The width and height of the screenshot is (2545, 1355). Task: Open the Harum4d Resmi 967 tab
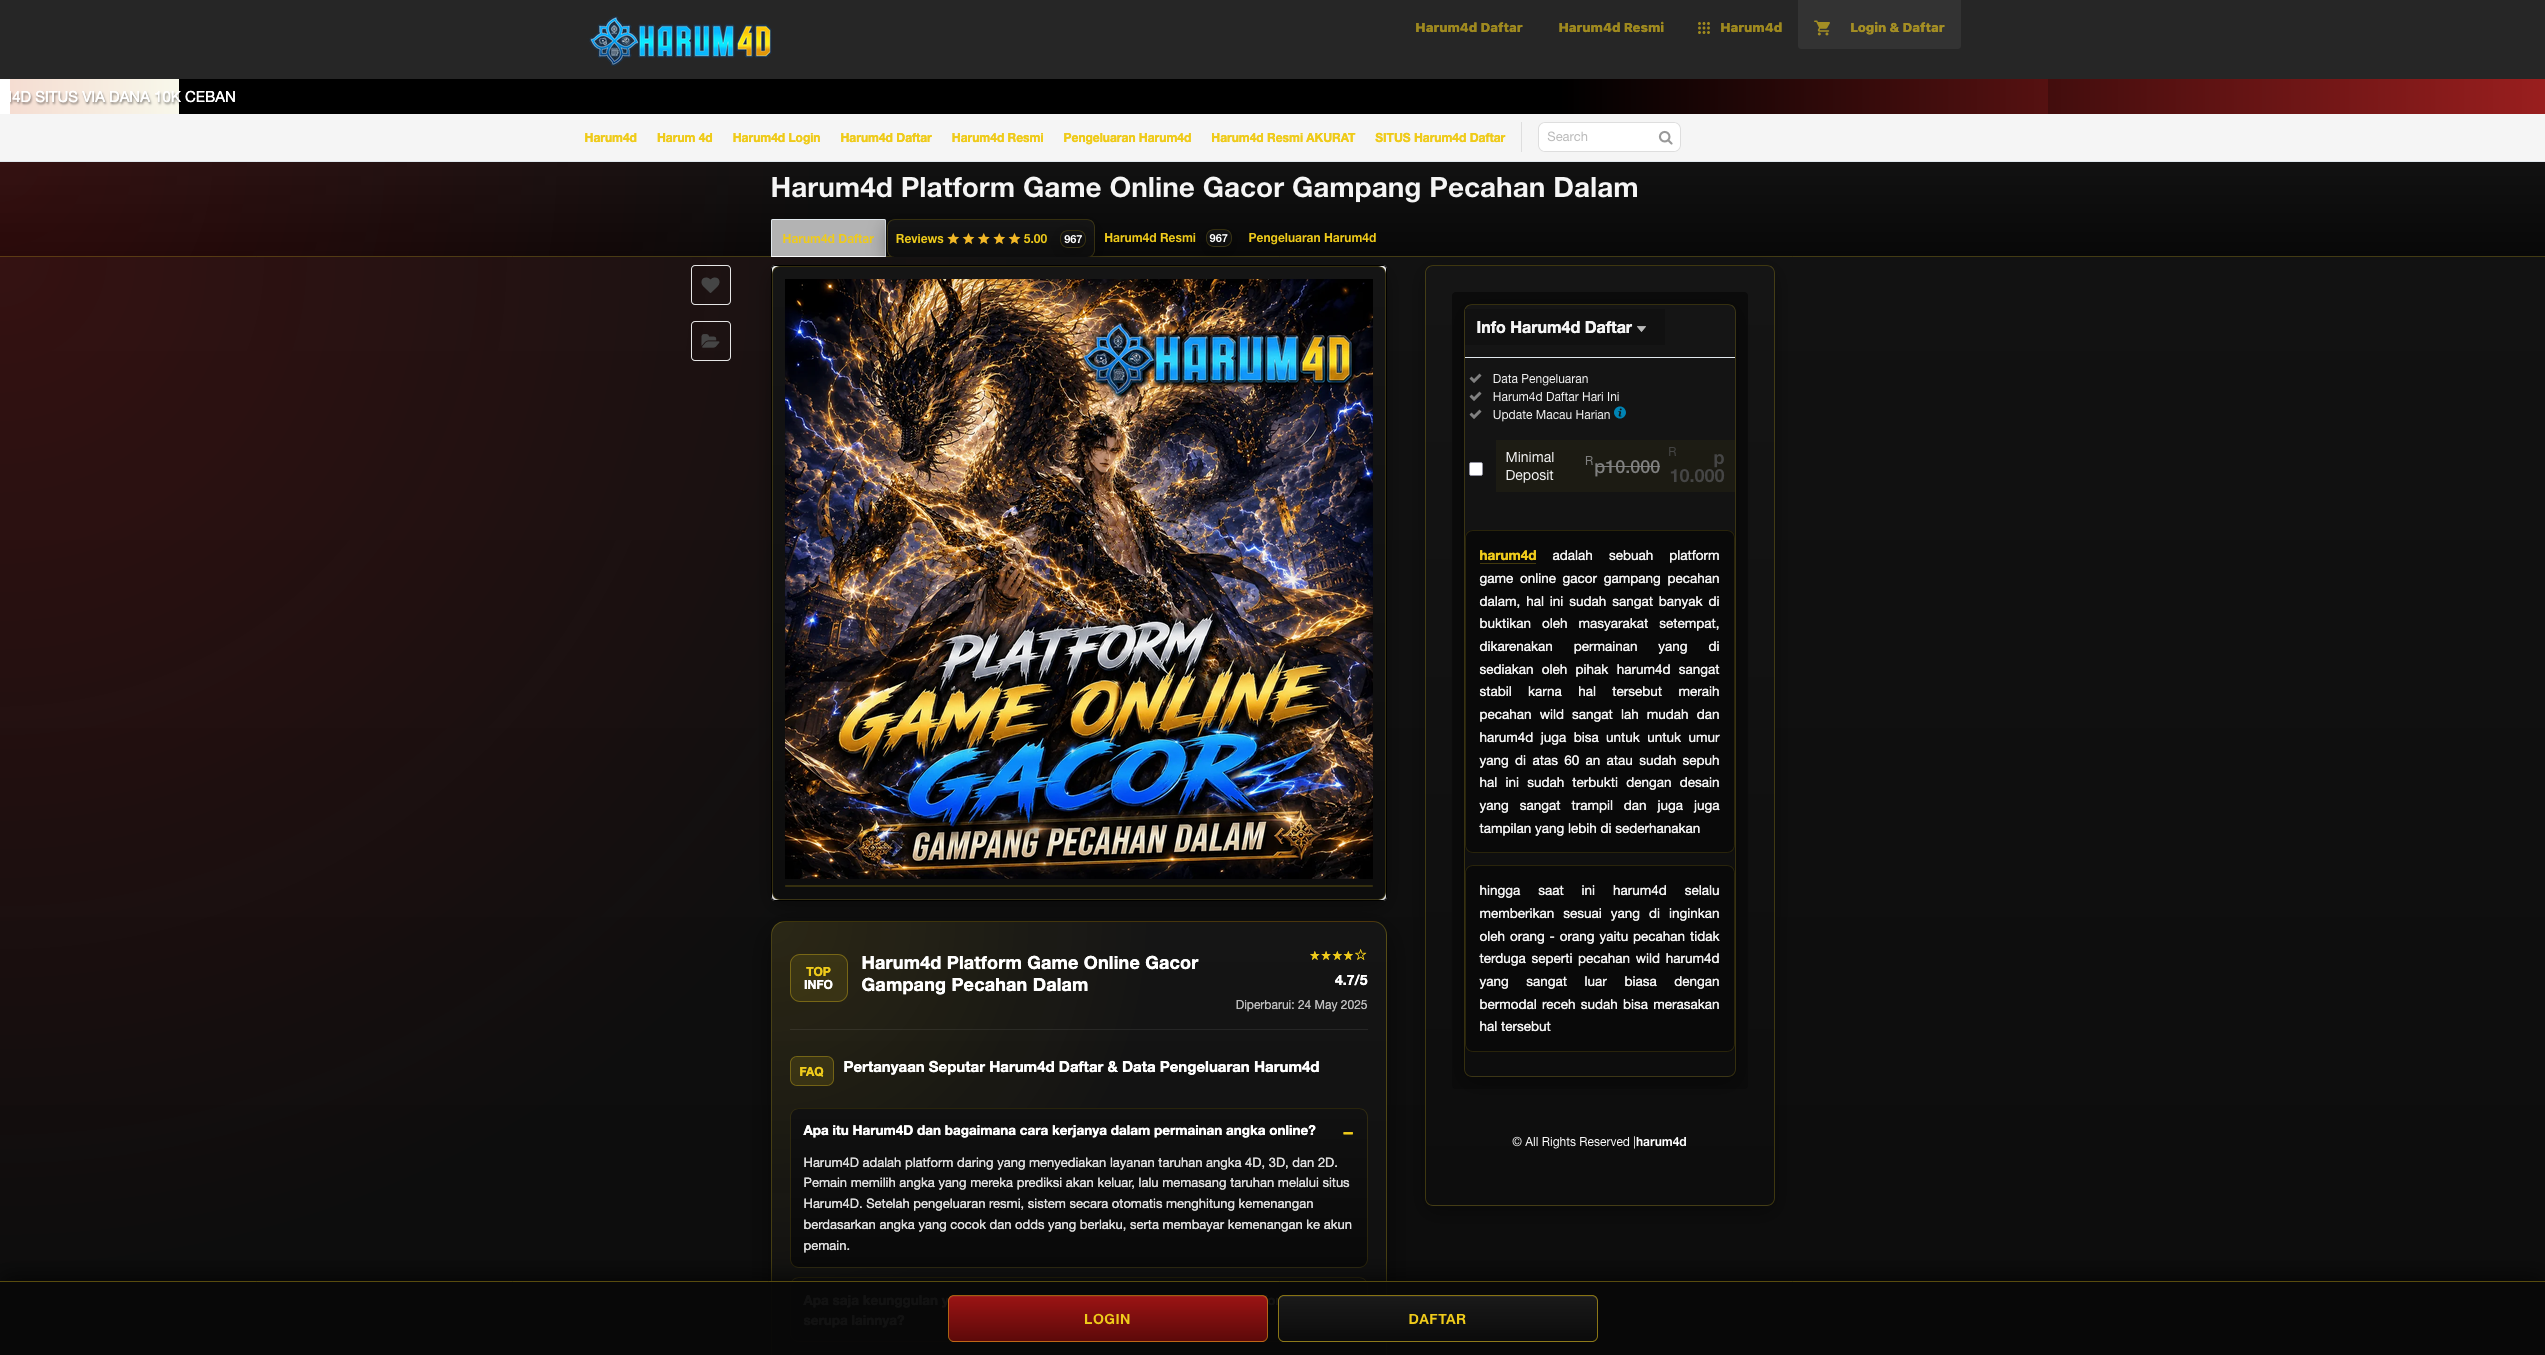(1167, 238)
